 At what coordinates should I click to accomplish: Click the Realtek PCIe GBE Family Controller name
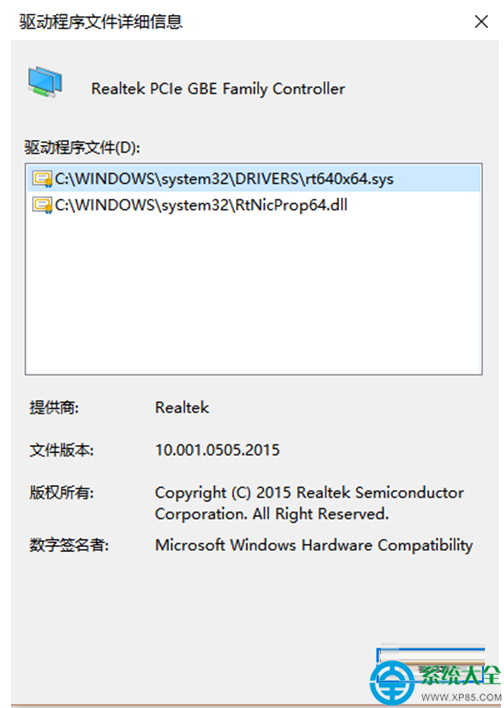point(218,88)
